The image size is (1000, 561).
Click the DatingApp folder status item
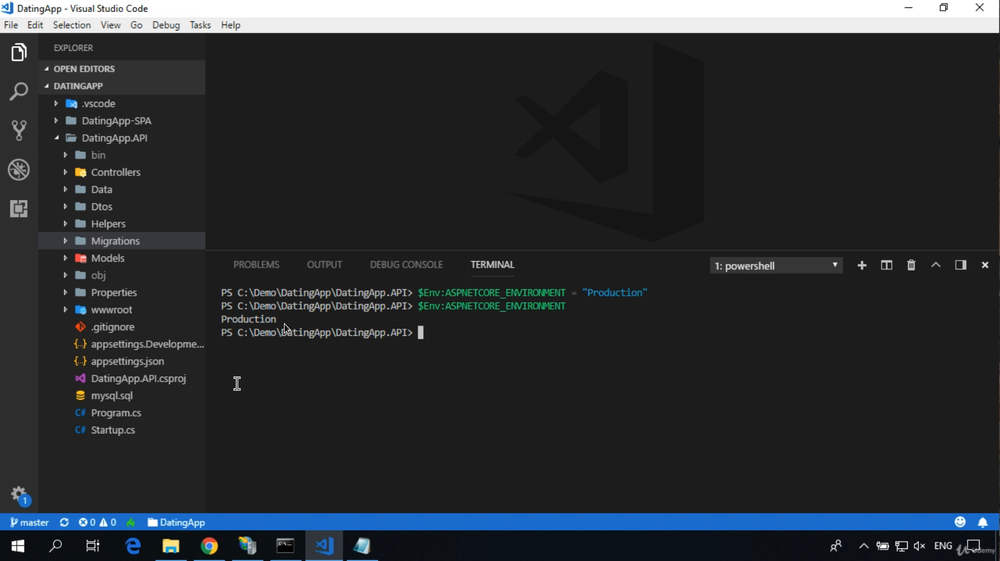point(176,522)
